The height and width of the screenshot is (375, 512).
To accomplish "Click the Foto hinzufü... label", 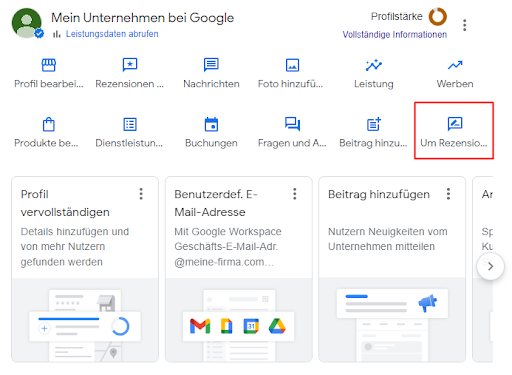I will pos(290,84).
